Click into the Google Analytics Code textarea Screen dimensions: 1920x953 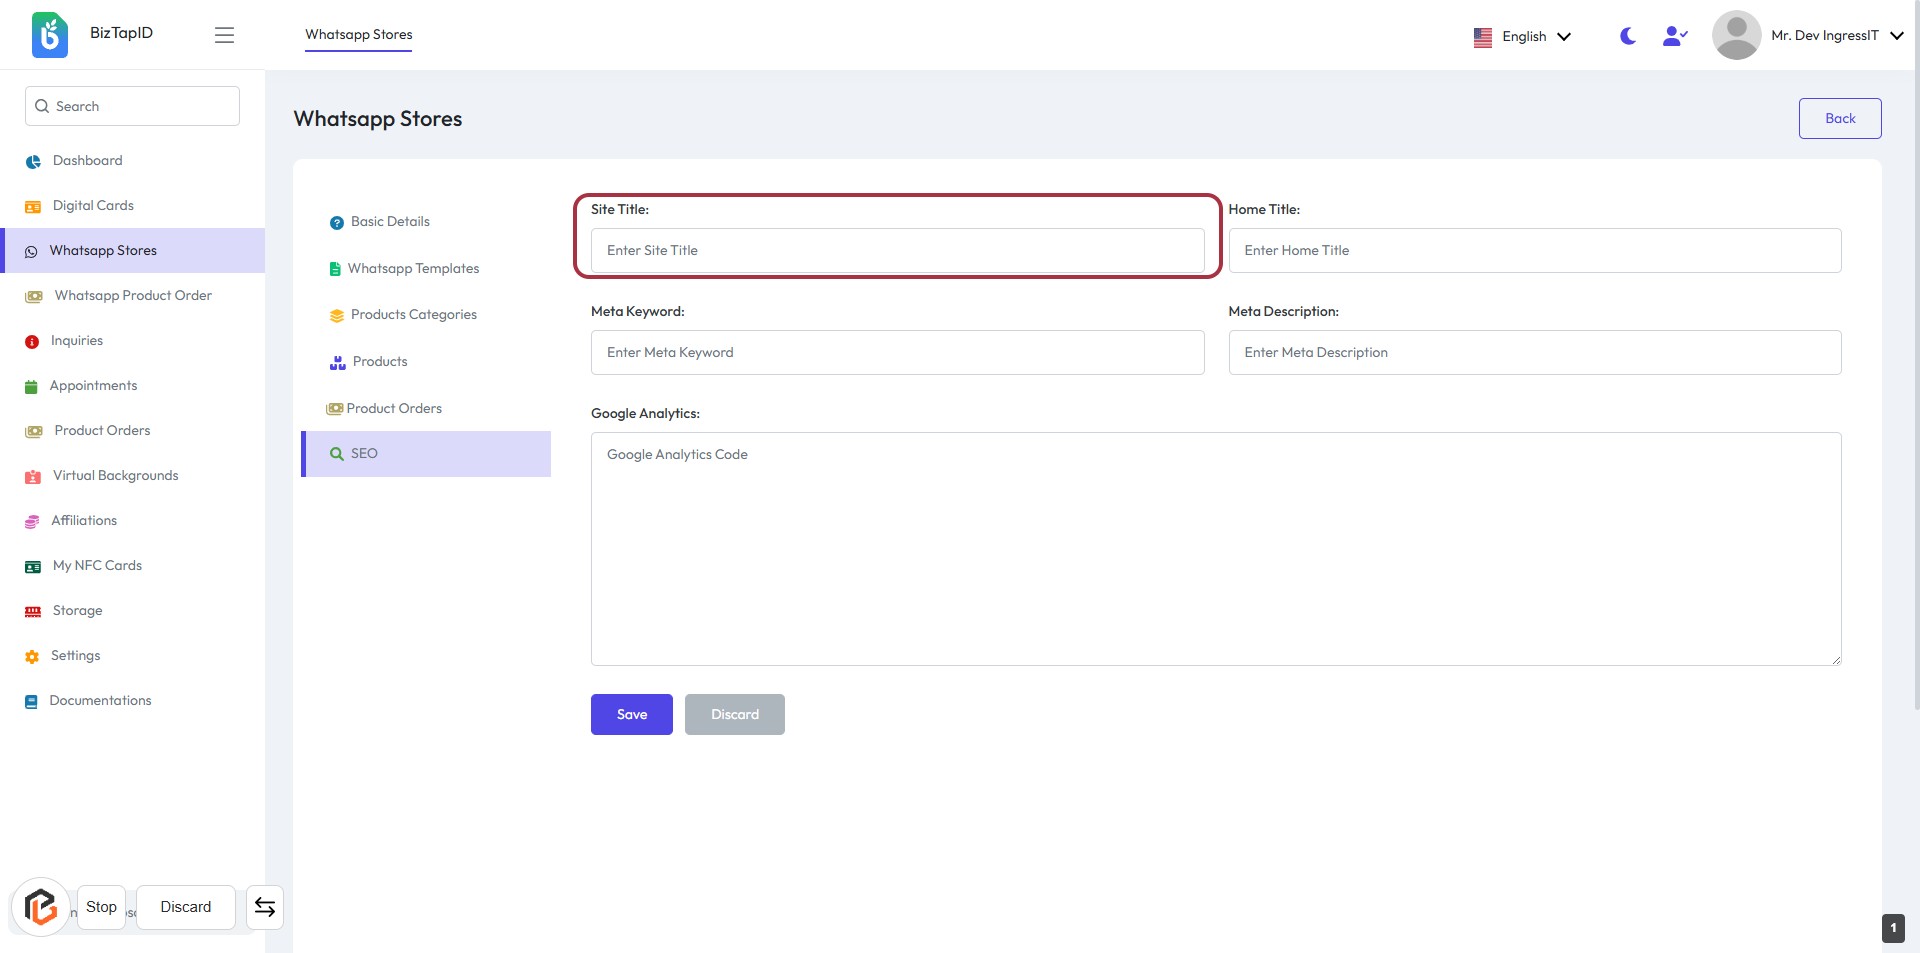1215,549
